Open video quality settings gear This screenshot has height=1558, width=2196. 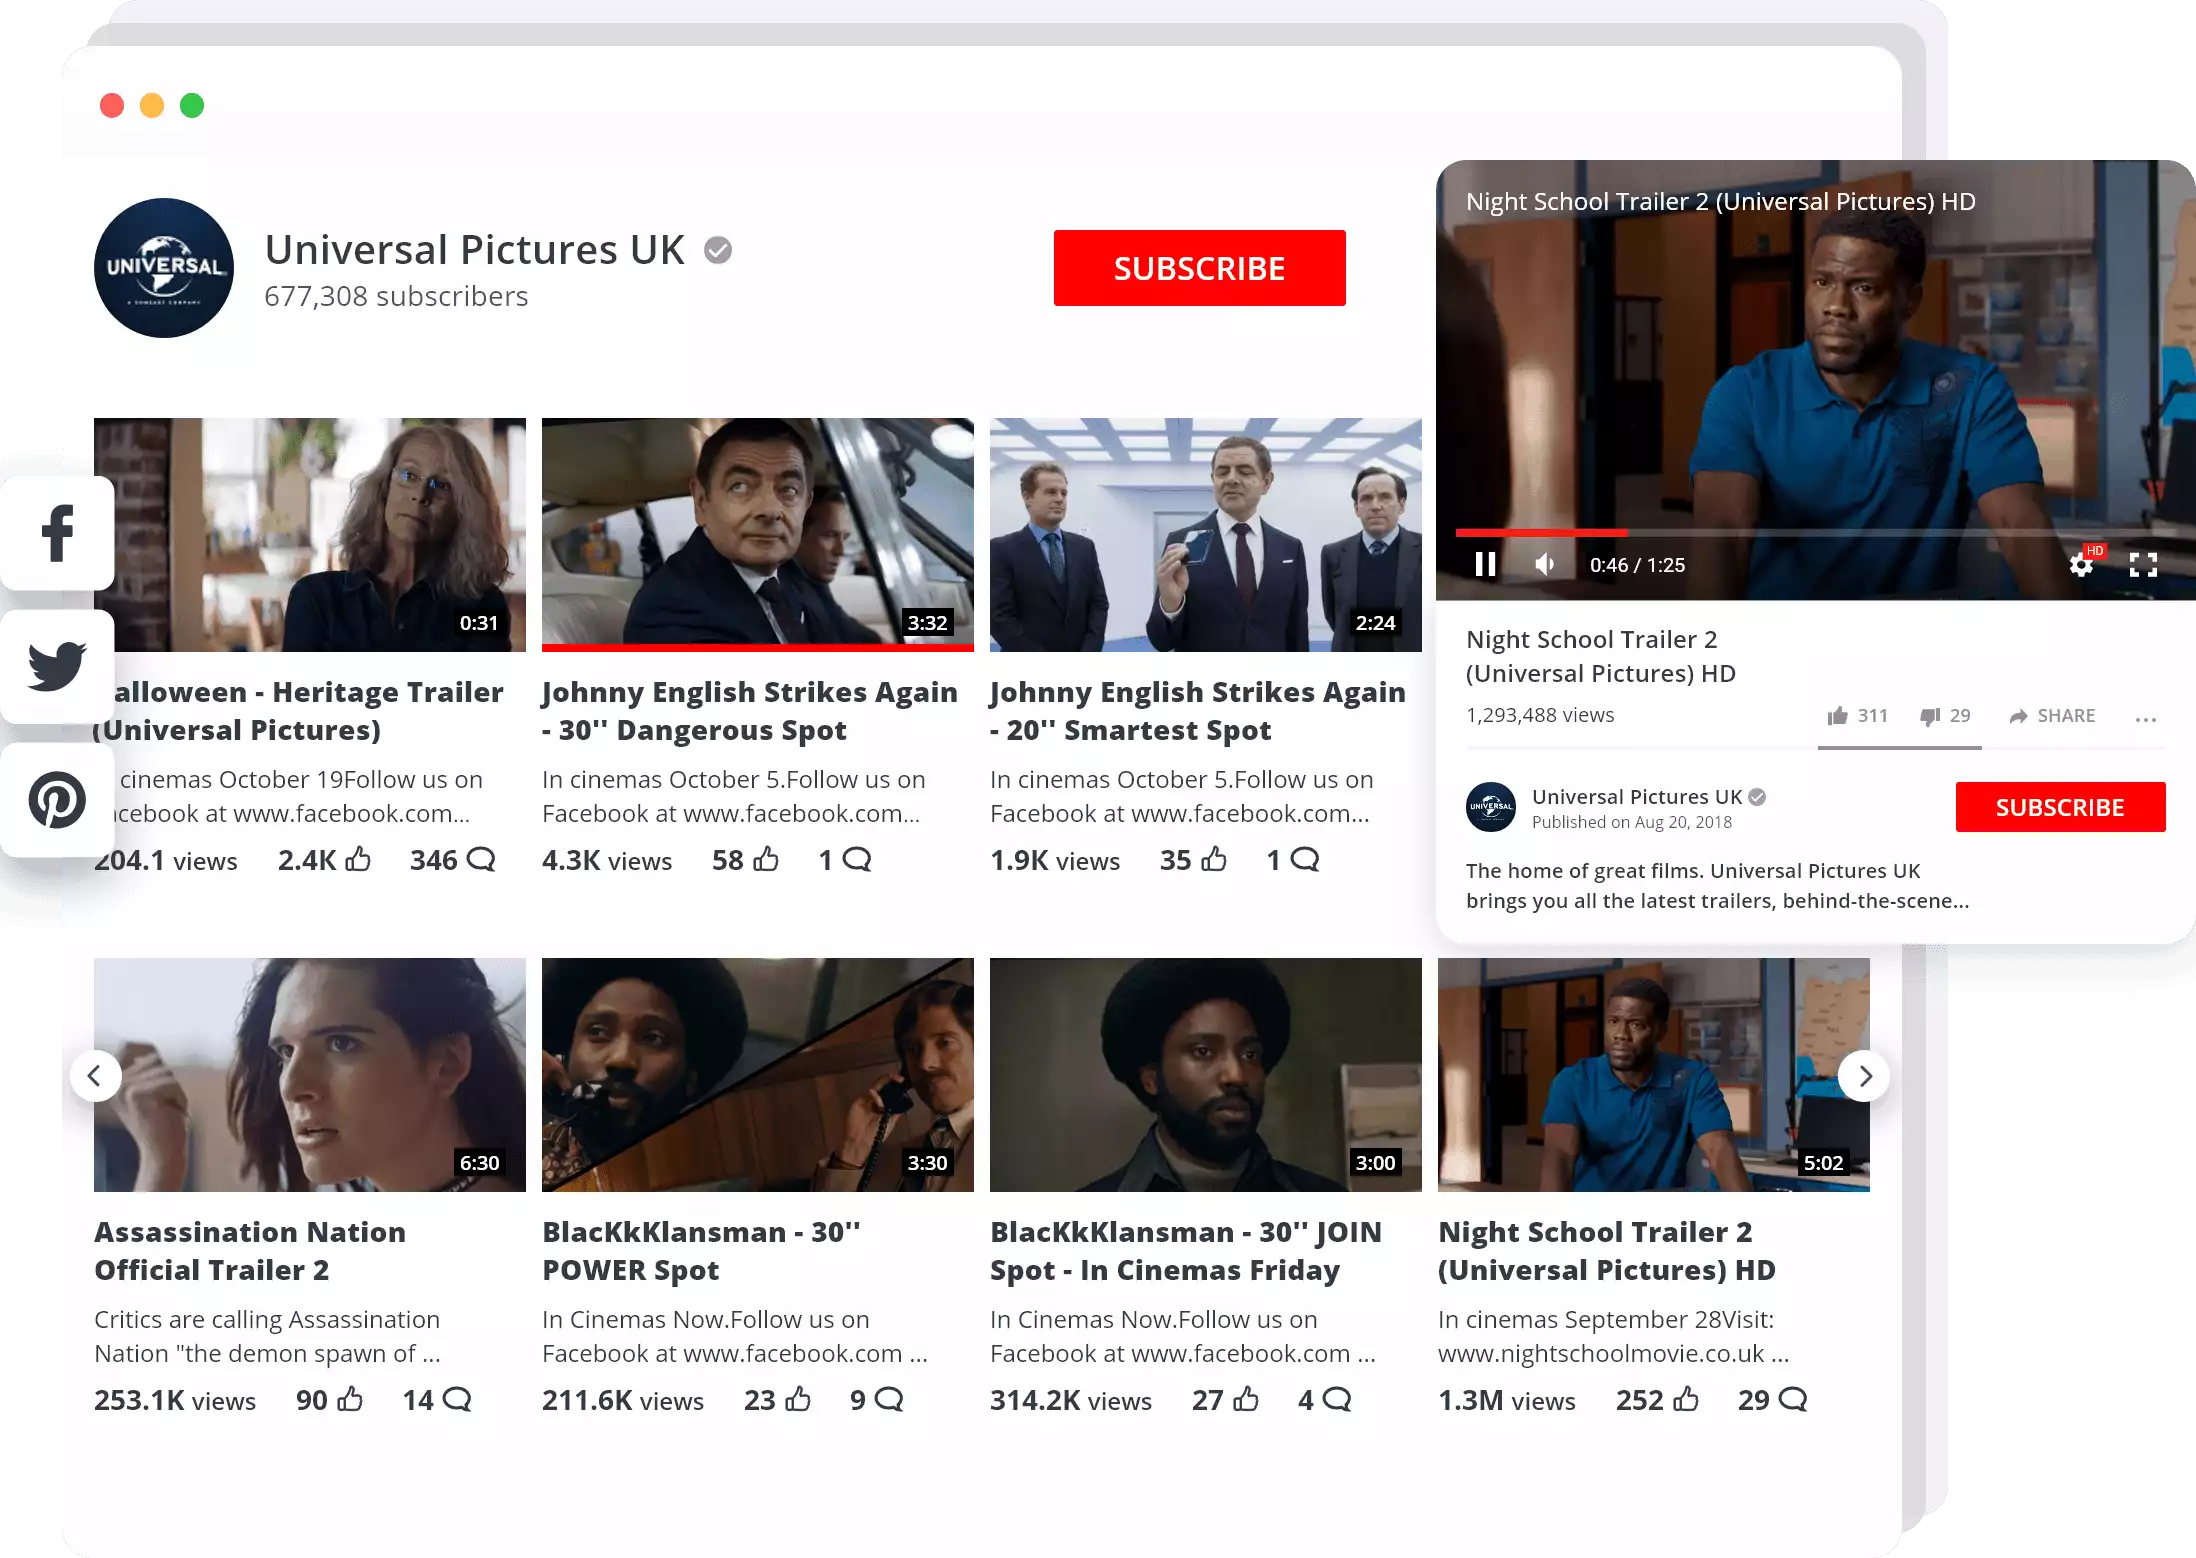tap(2081, 566)
